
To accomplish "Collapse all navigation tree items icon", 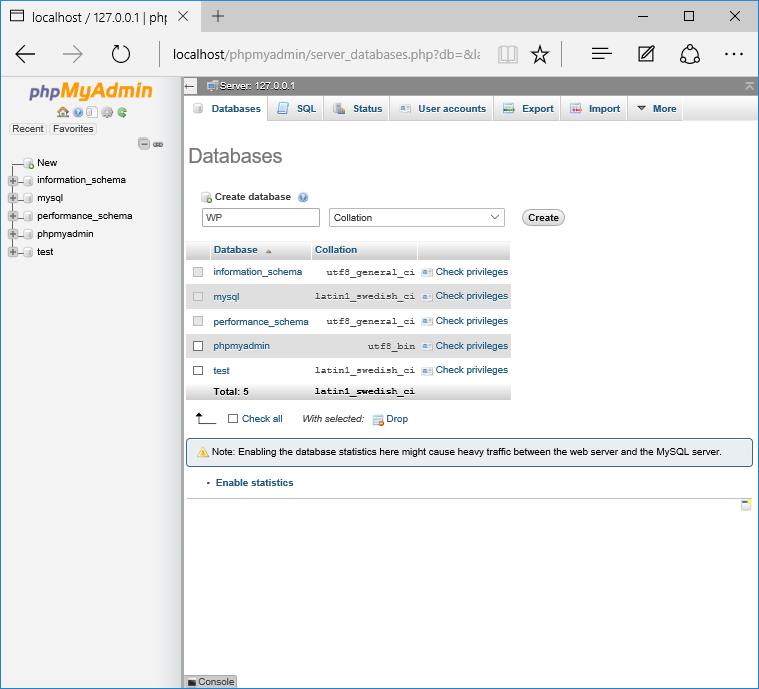I will (x=144, y=144).
